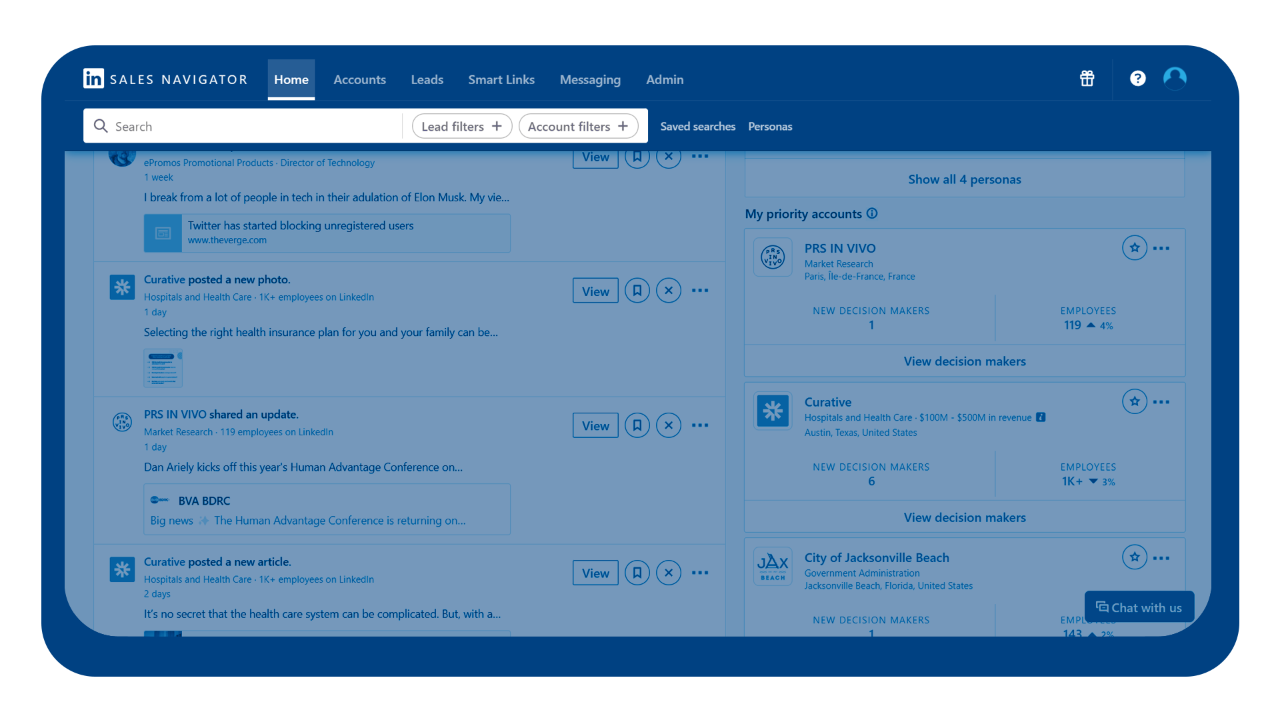Click PRS IN VIVO employees count 119

[1073, 325]
